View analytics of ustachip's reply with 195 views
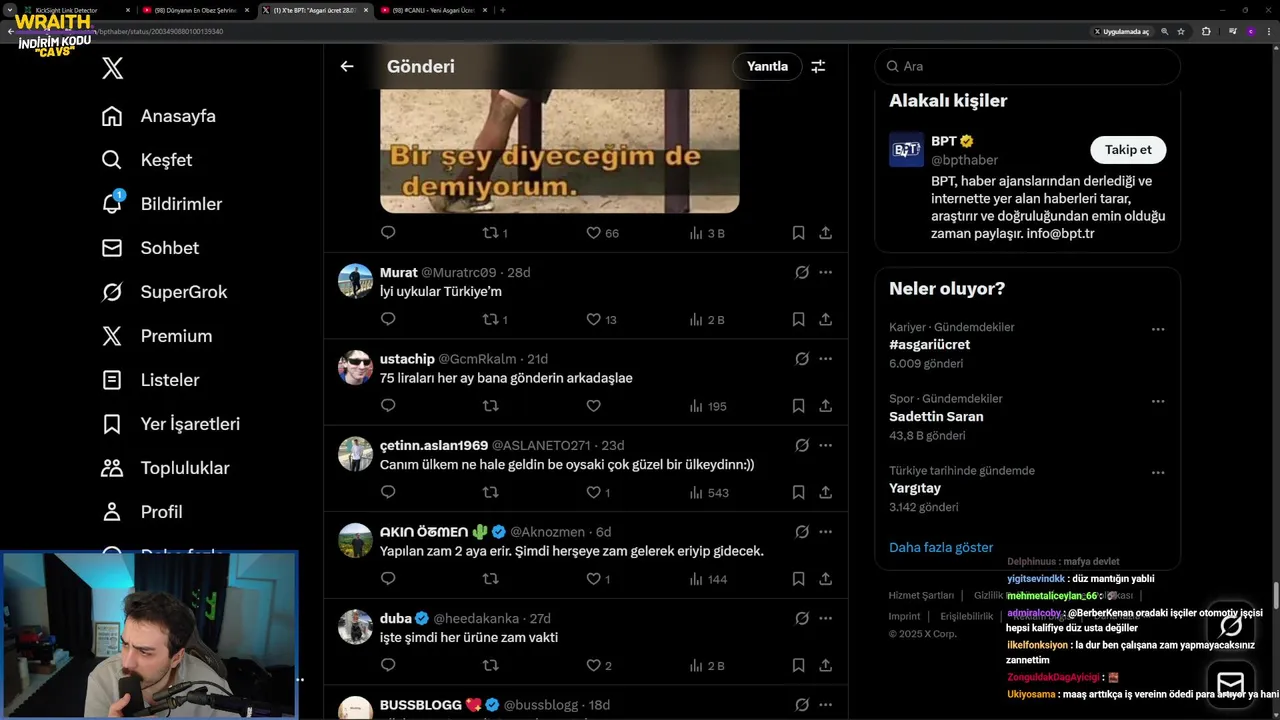Image resolution: width=1280 pixels, height=720 pixels. 708,406
